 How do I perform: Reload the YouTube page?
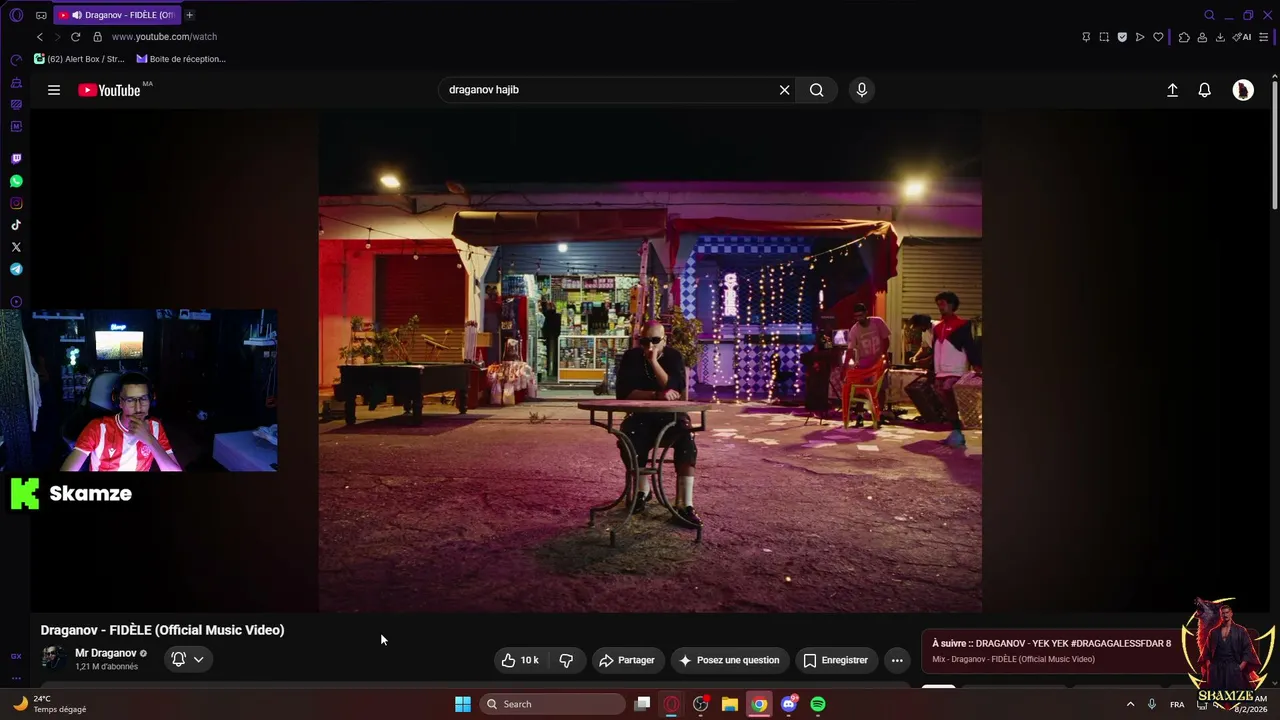[x=75, y=37]
